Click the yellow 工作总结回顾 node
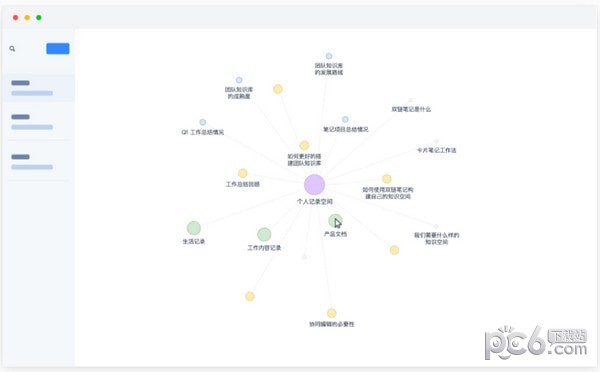Screen dimensions: 600x372 (243, 173)
